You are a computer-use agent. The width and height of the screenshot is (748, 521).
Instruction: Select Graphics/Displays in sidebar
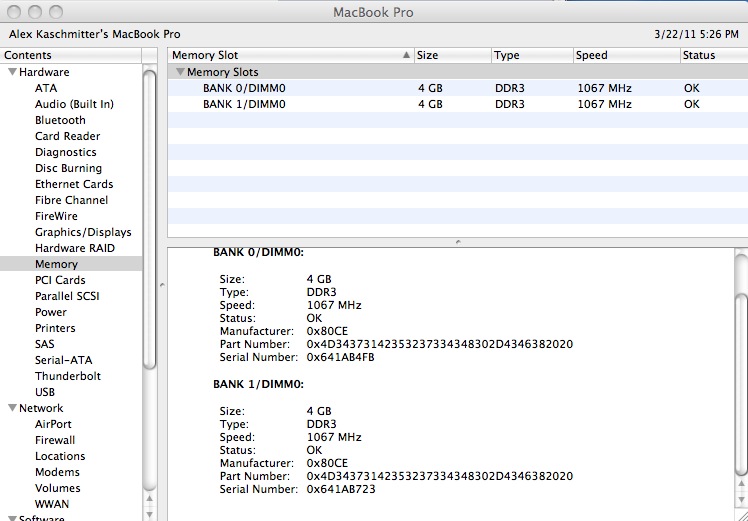click(83, 232)
